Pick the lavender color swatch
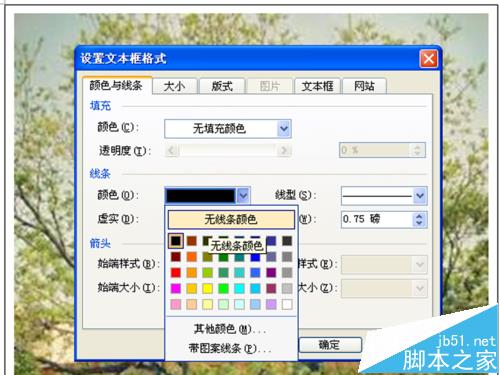The height and width of the screenshot is (375, 500). (271, 304)
